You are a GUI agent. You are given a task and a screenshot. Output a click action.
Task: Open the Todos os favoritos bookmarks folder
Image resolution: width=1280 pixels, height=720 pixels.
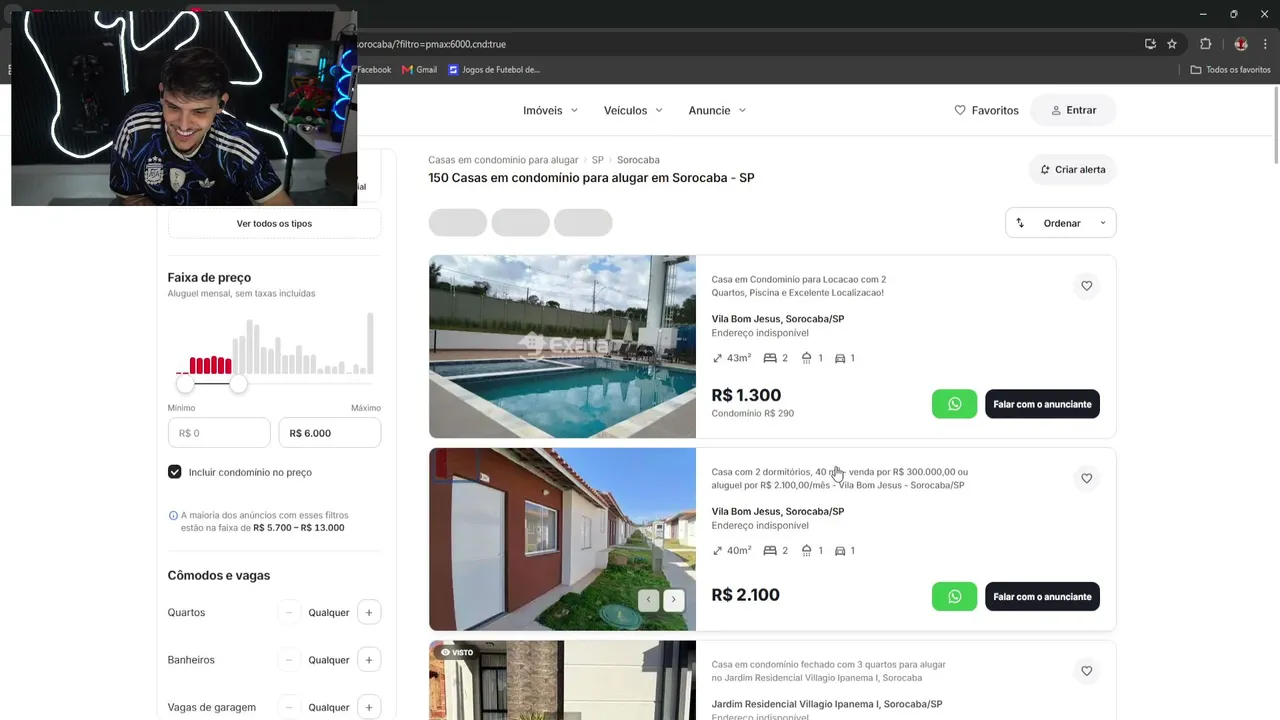1230,70
